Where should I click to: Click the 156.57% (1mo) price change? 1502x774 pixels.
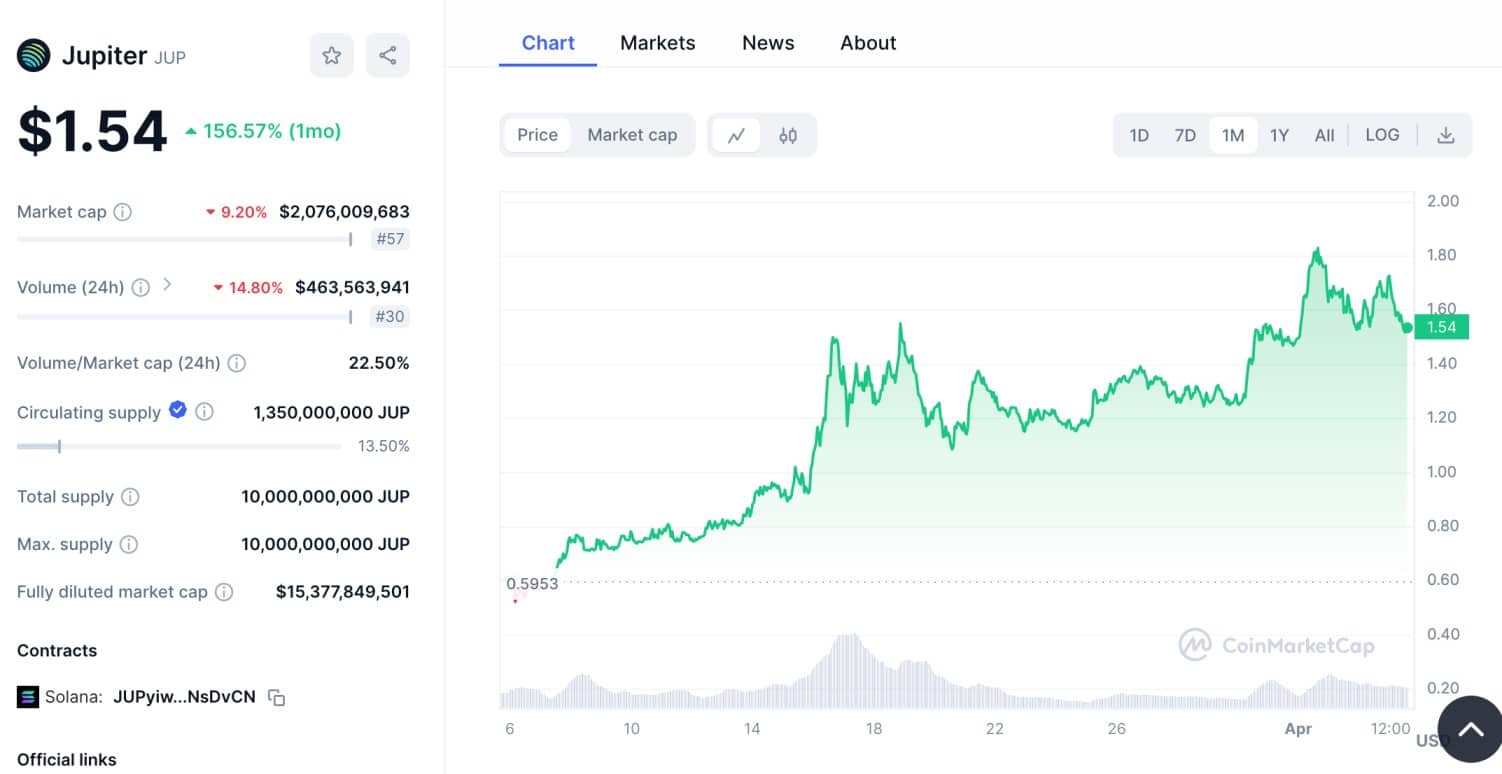pyautogui.click(x=263, y=131)
